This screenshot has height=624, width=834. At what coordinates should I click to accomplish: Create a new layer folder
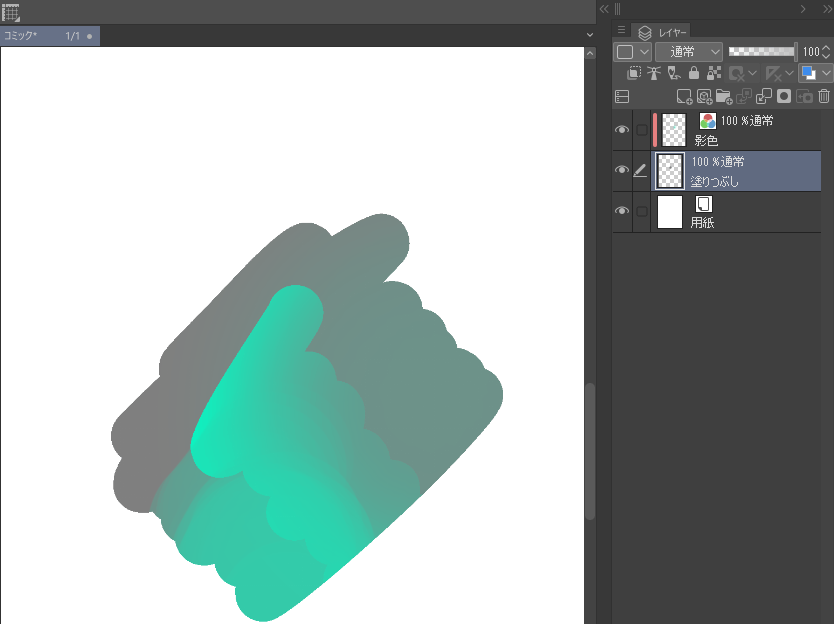pyautogui.click(x=724, y=96)
